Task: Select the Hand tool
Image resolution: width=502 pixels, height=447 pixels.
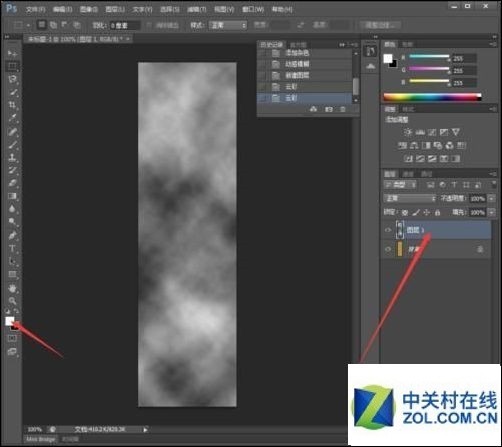Action: [x=12, y=288]
